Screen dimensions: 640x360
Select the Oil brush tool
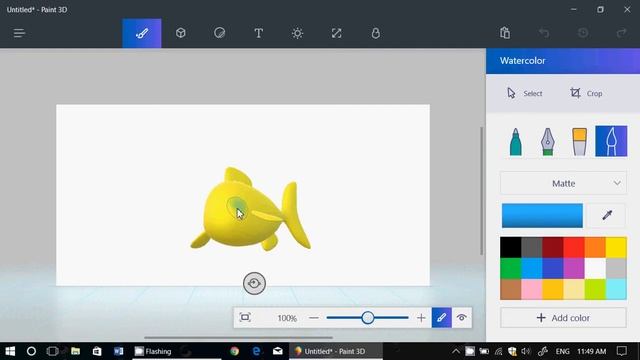tap(580, 141)
